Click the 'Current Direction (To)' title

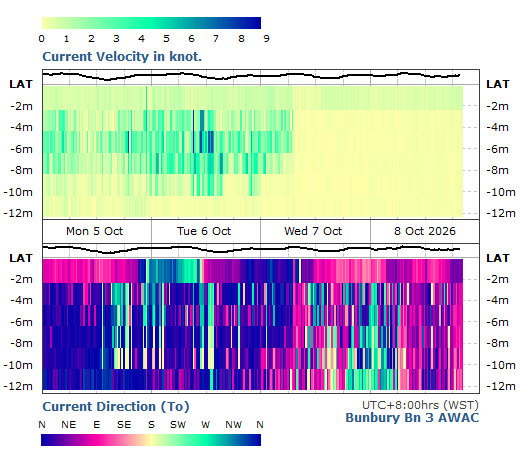116,407
